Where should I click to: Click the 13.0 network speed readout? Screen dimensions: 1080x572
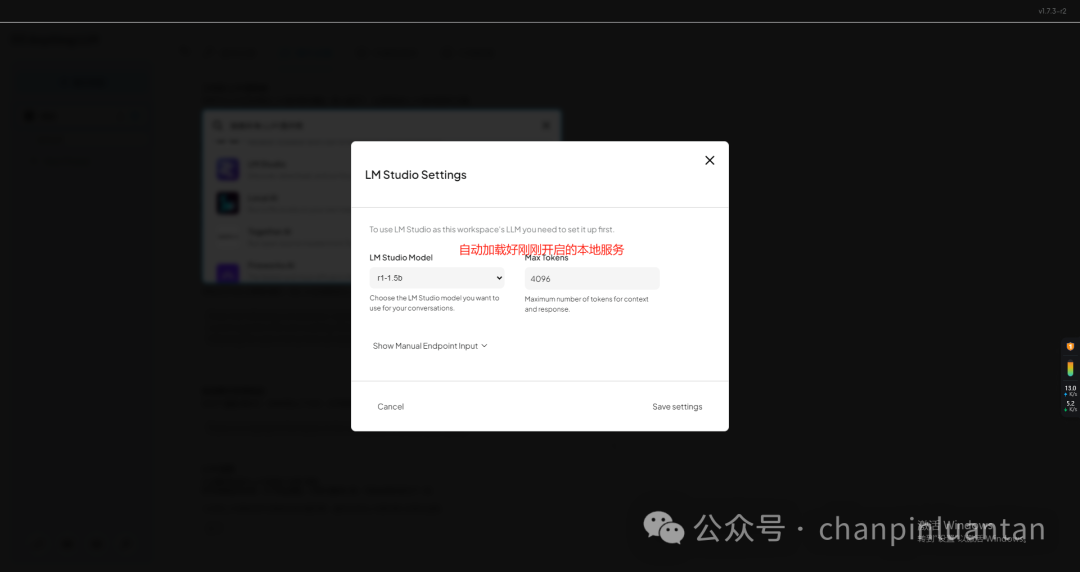coord(1070,391)
